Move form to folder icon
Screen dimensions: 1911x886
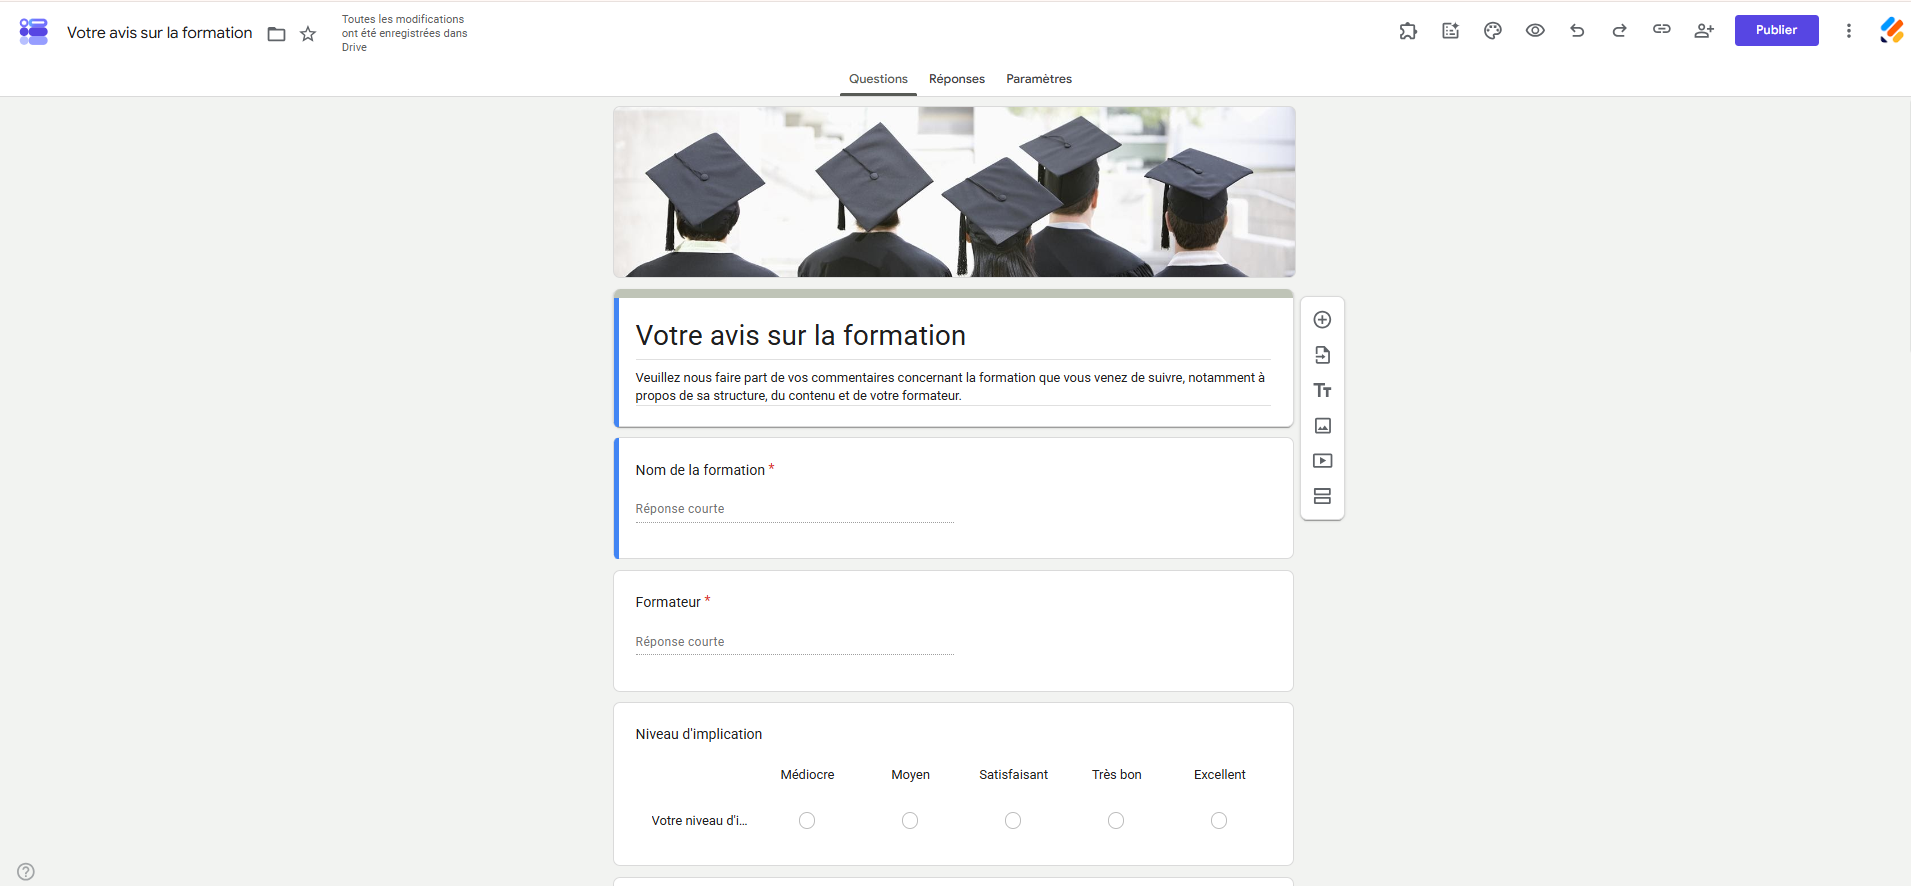pyautogui.click(x=277, y=34)
